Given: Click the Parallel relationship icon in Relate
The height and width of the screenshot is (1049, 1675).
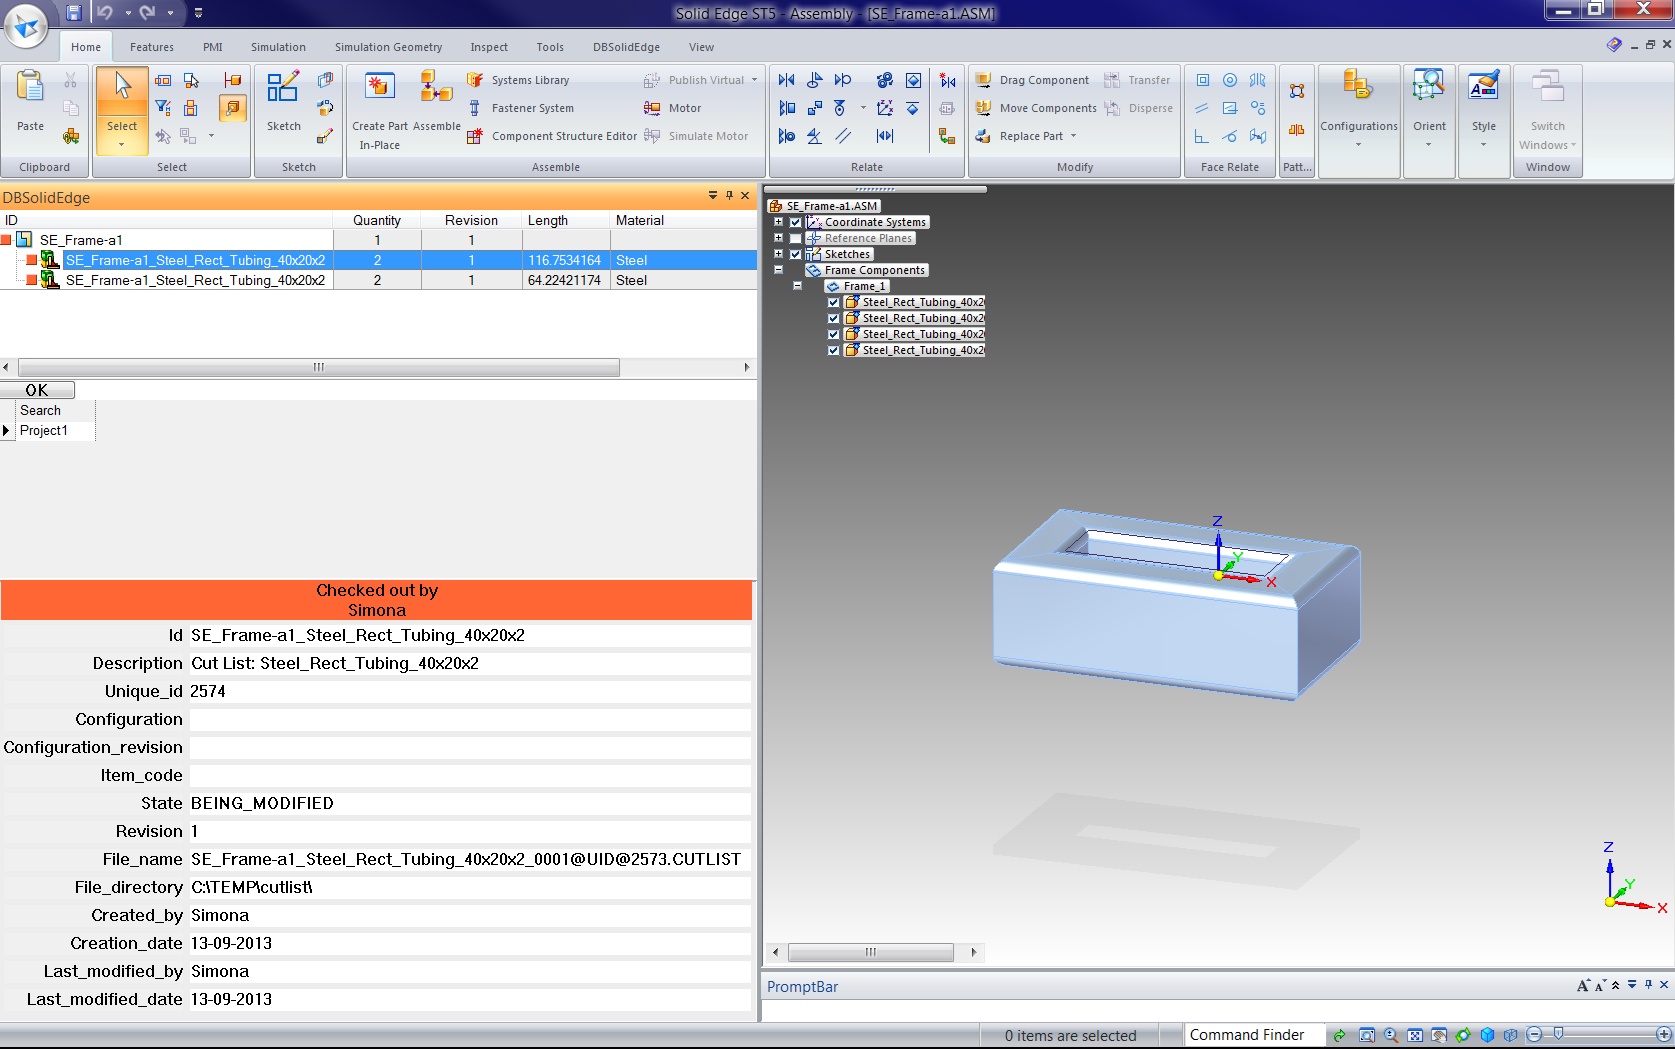Looking at the screenshot, I should click(843, 136).
